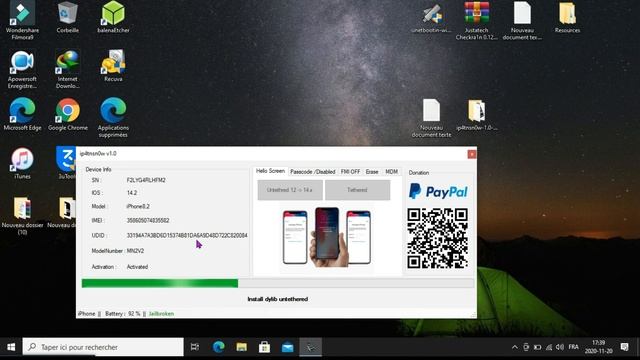Launch balenaEtcher from the desktop
This screenshot has height=360, width=640.
(113, 17)
